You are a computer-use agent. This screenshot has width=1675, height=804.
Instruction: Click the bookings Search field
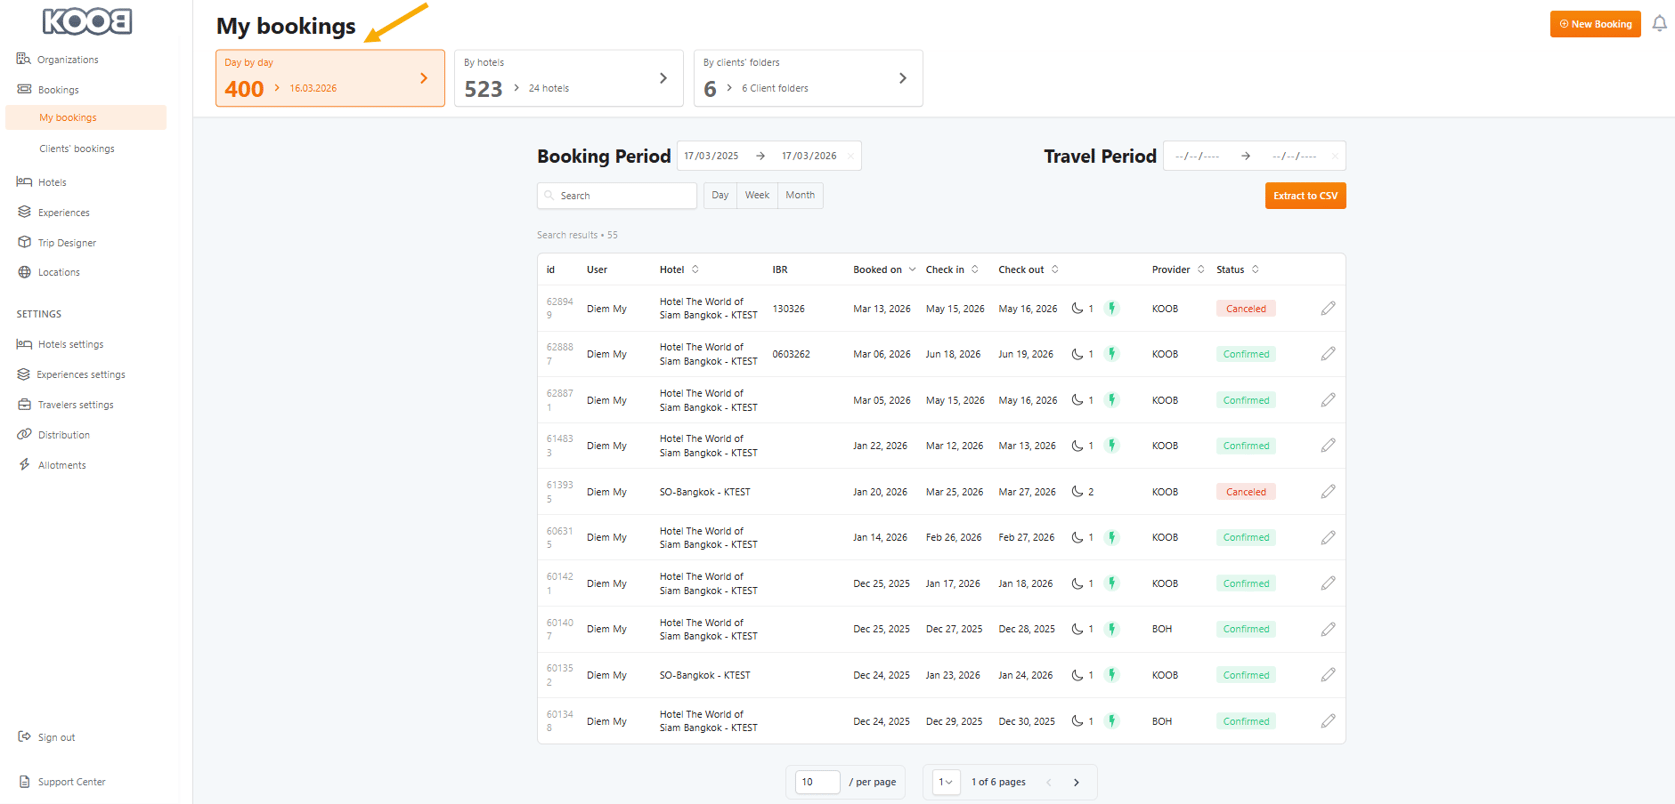(x=617, y=196)
